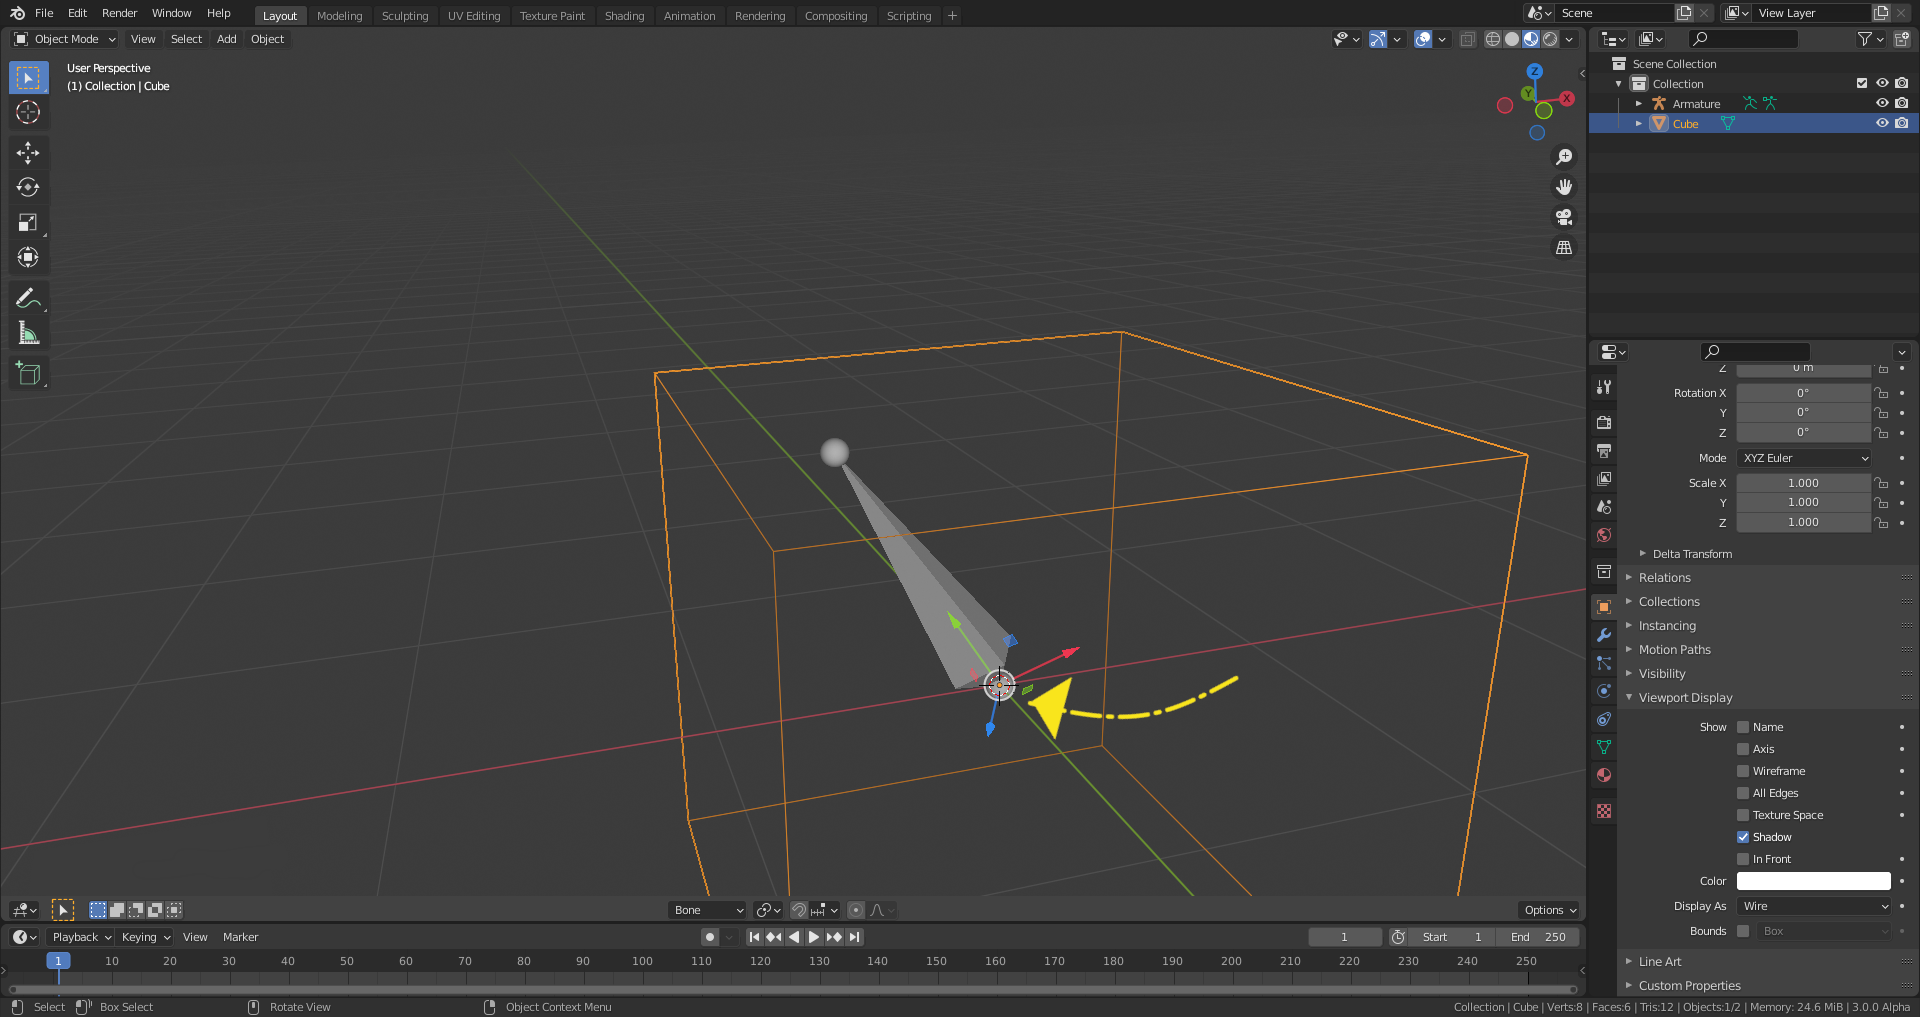Open the Render properties tab icon

1604,423
